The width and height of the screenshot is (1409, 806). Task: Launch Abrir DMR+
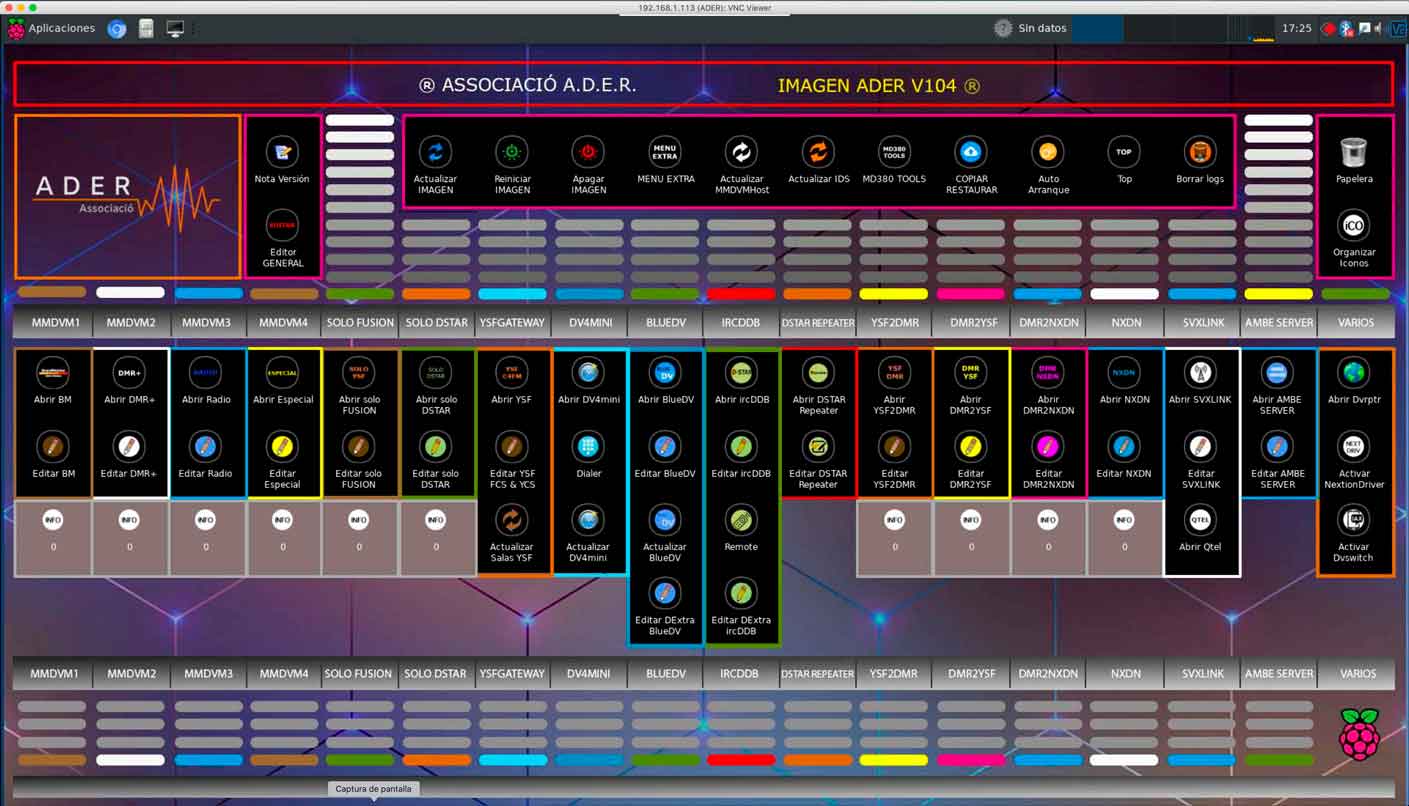tap(129, 373)
